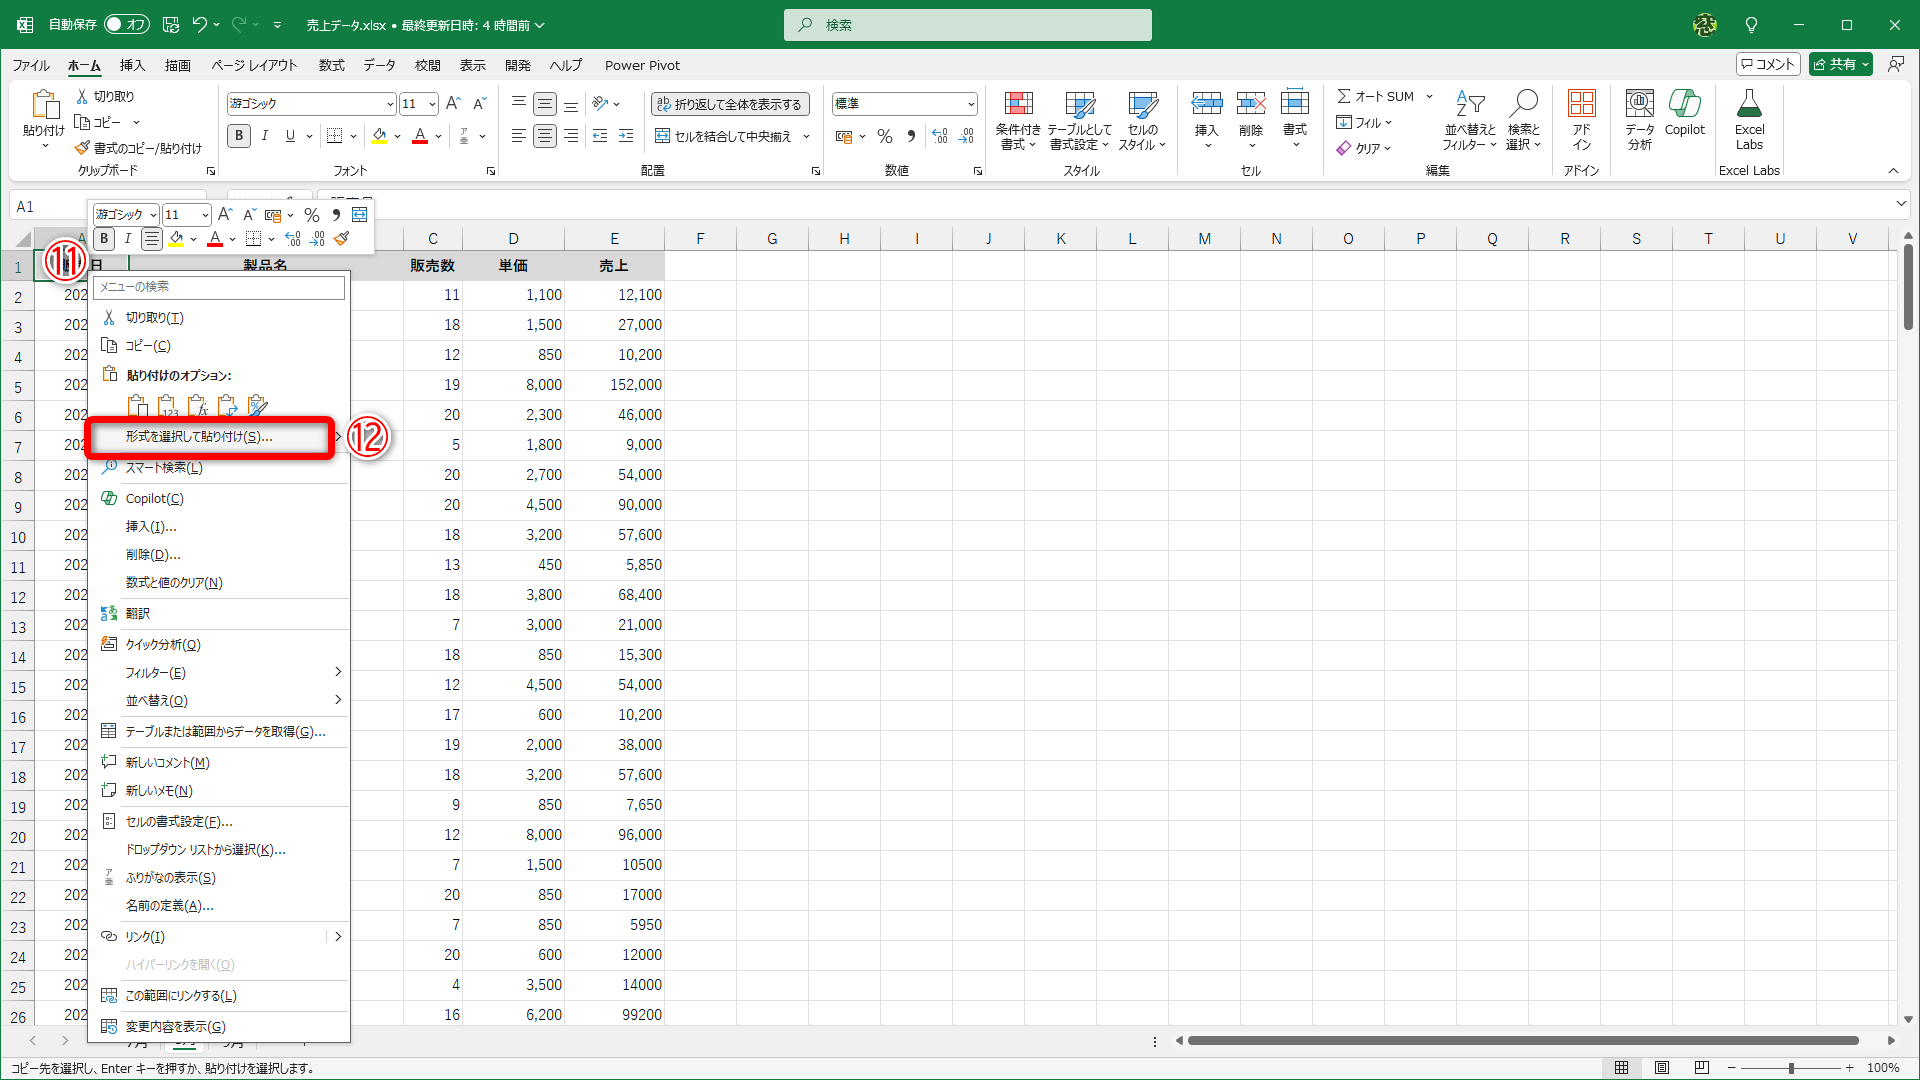Click the zoom slider in the status bar

pos(1790,1068)
